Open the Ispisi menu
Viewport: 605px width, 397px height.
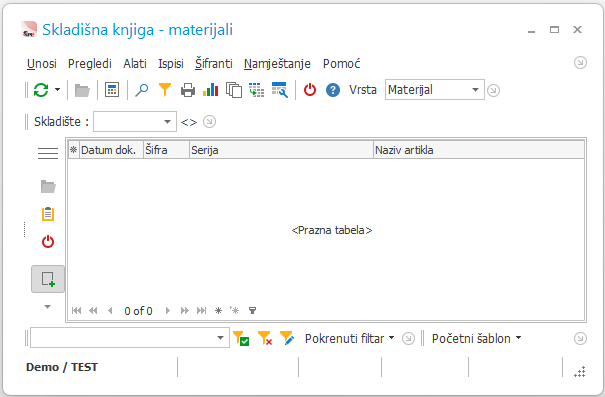tap(171, 64)
